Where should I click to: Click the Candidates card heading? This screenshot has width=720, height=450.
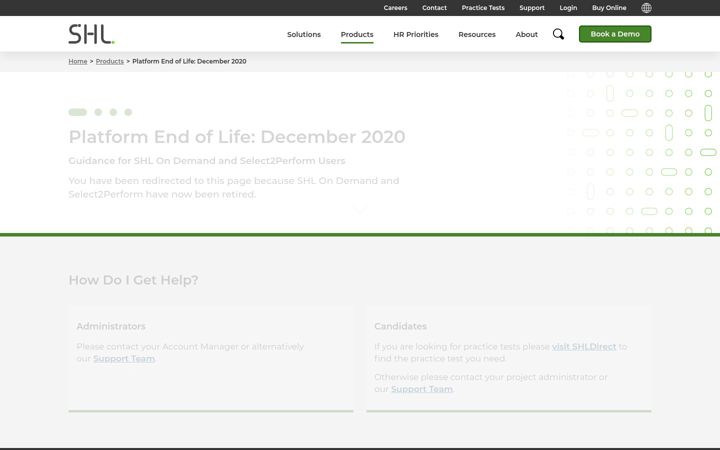click(x=400, y=326)
